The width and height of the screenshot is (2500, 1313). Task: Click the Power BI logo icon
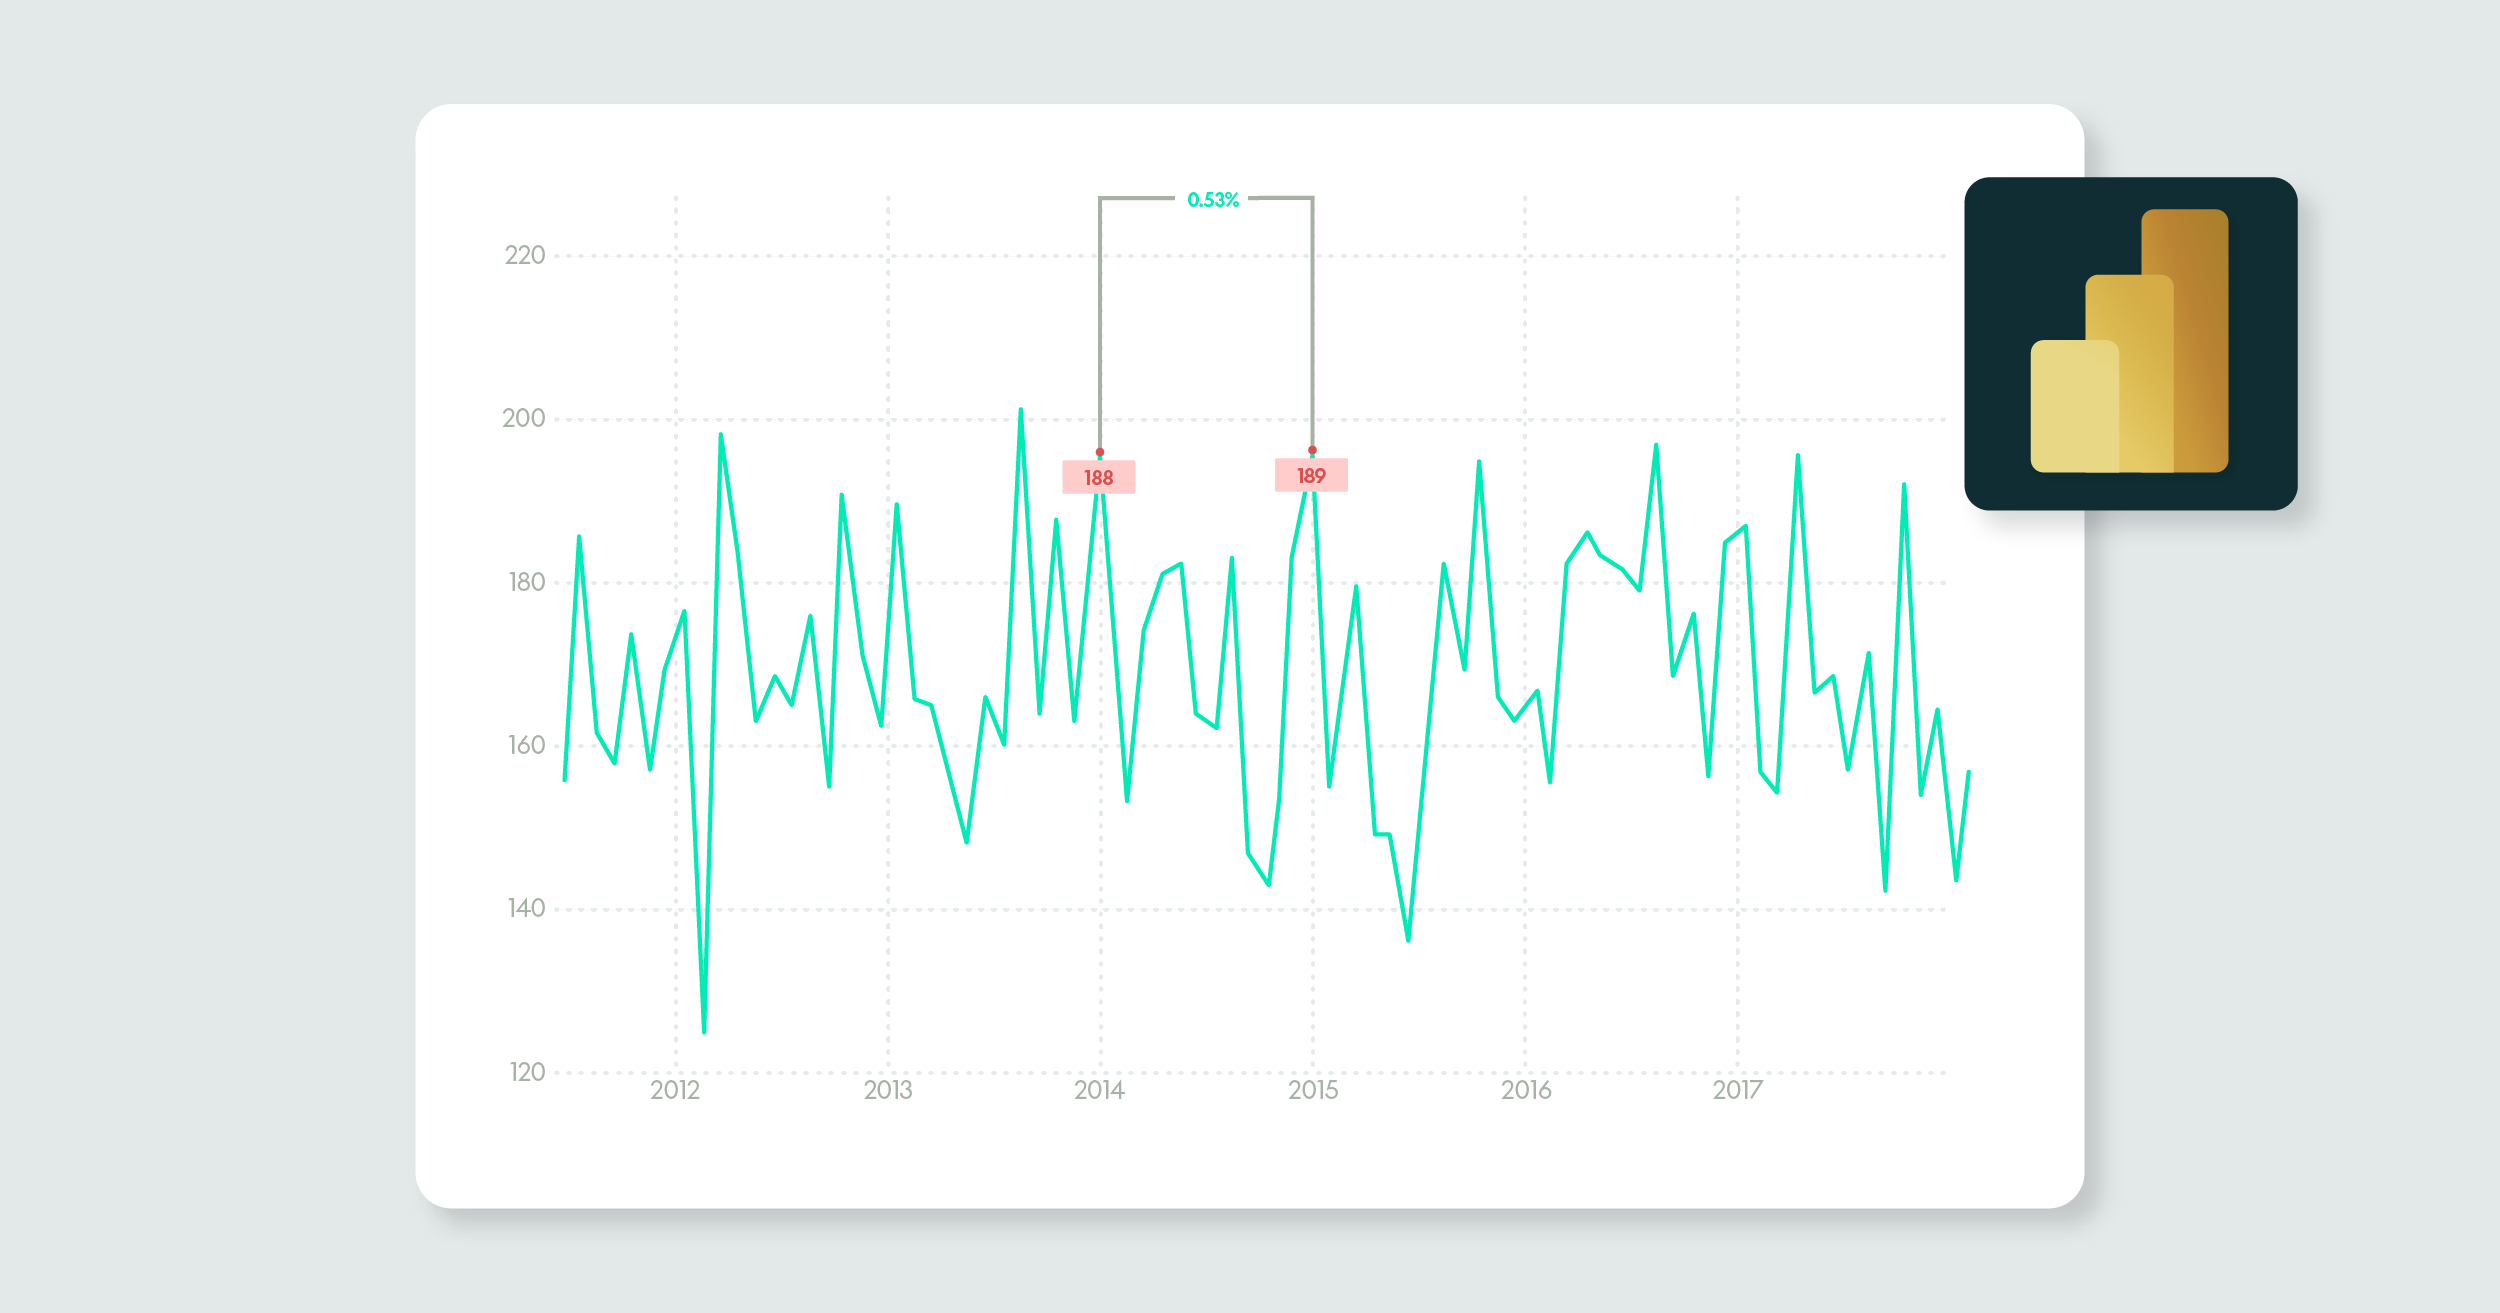pyautogui.click(x=2130, y=343)
